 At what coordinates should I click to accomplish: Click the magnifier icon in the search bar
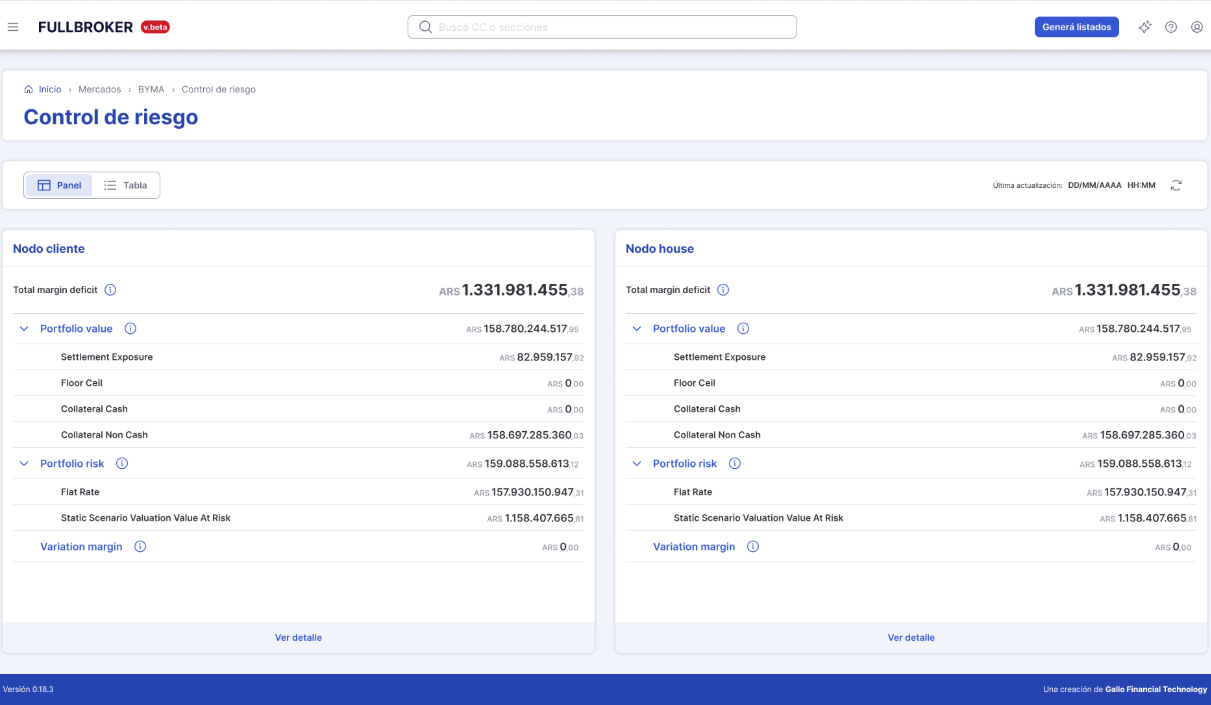(425, 27)
